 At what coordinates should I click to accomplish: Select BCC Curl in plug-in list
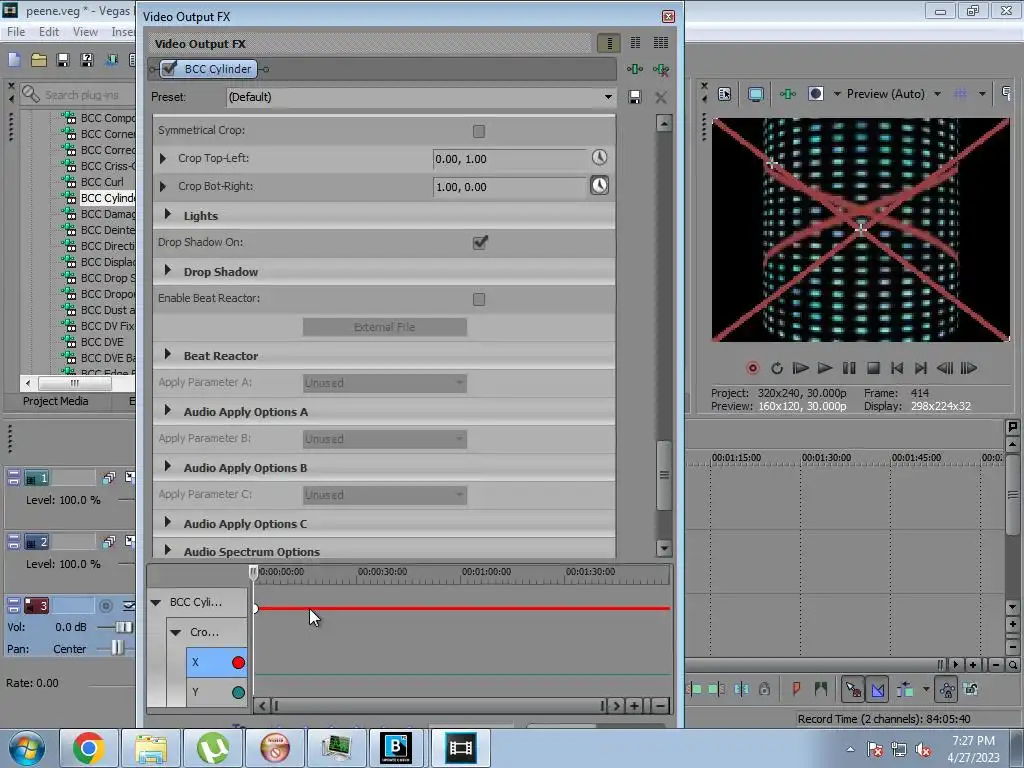click(x=102, y=182)
